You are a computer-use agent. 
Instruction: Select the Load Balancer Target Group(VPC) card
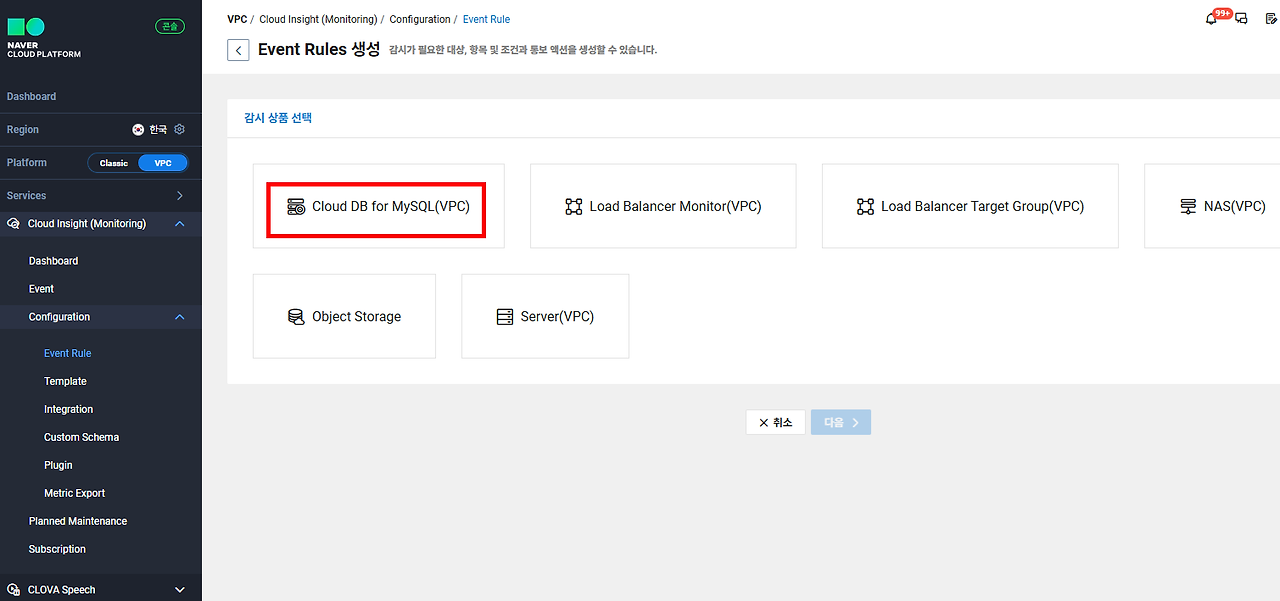click(x=970, y=207)
